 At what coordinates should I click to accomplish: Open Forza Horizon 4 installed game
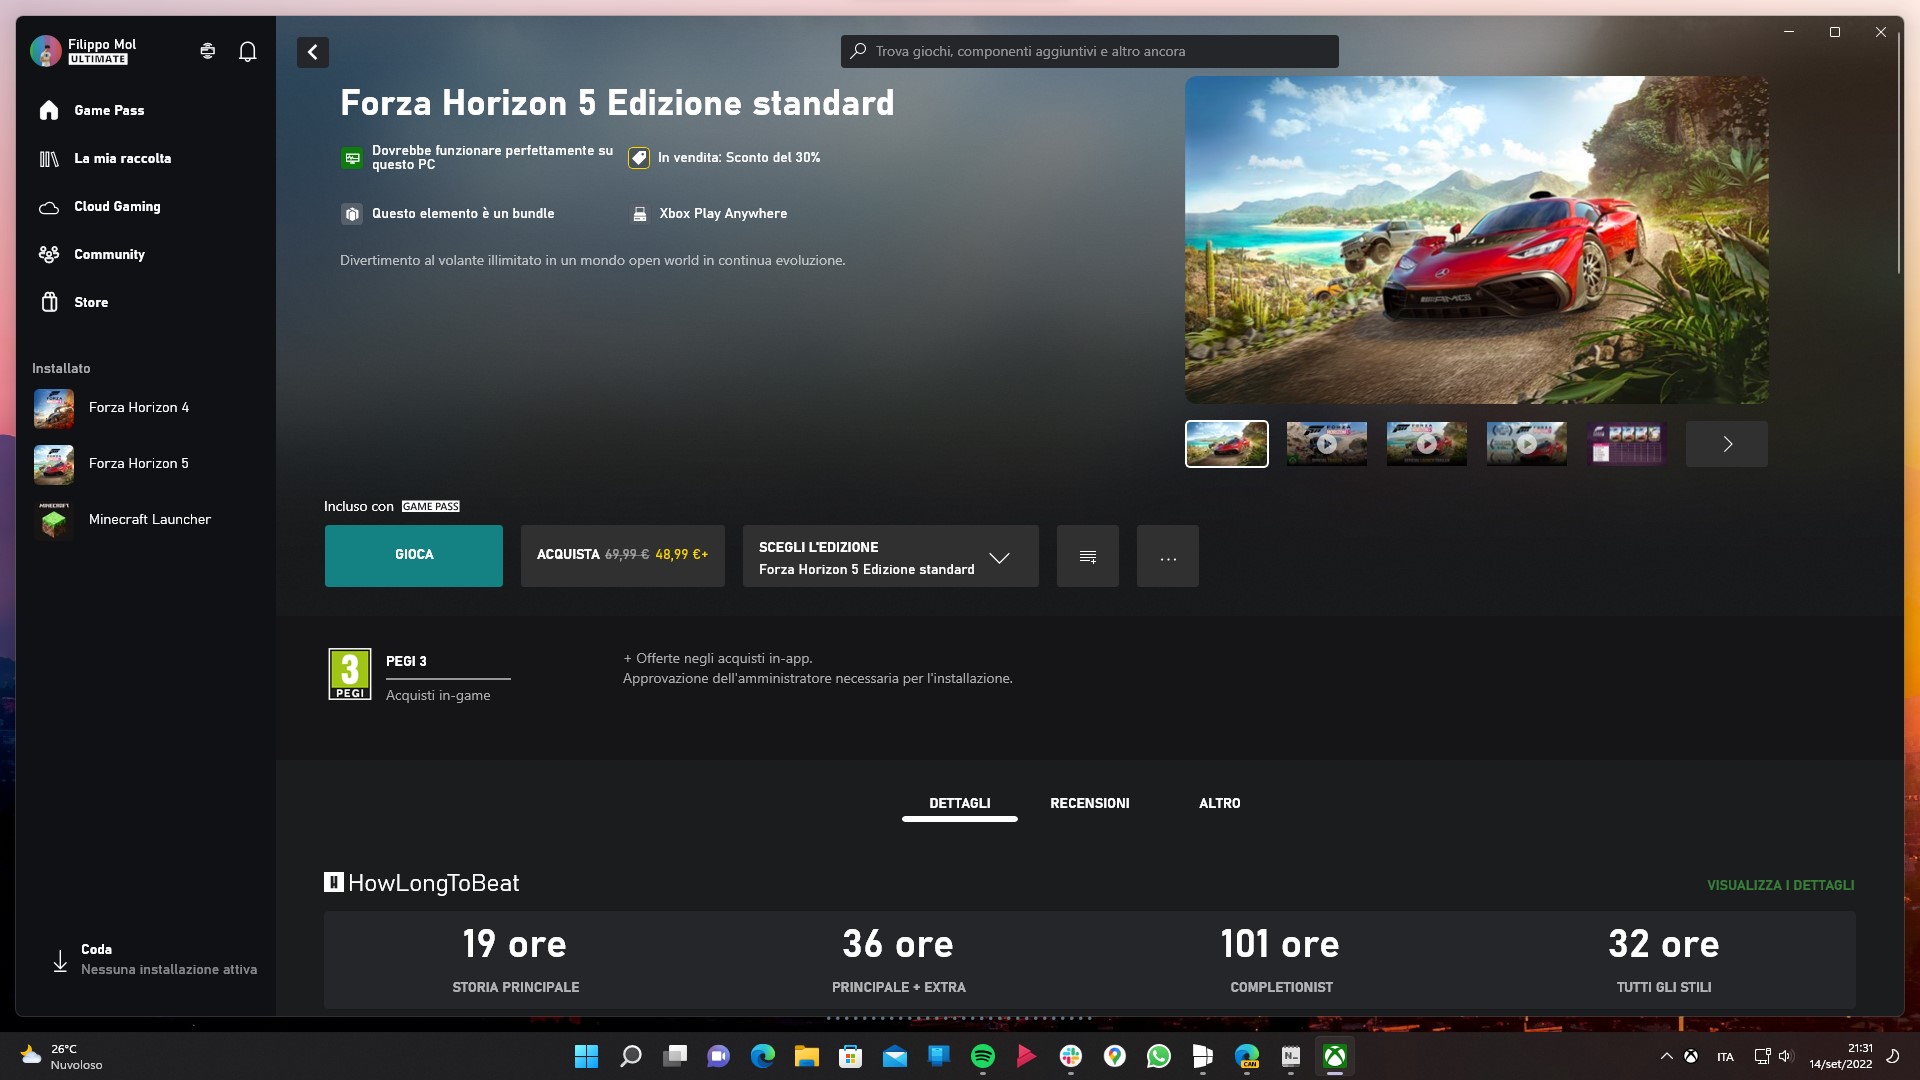click(137, 407)
